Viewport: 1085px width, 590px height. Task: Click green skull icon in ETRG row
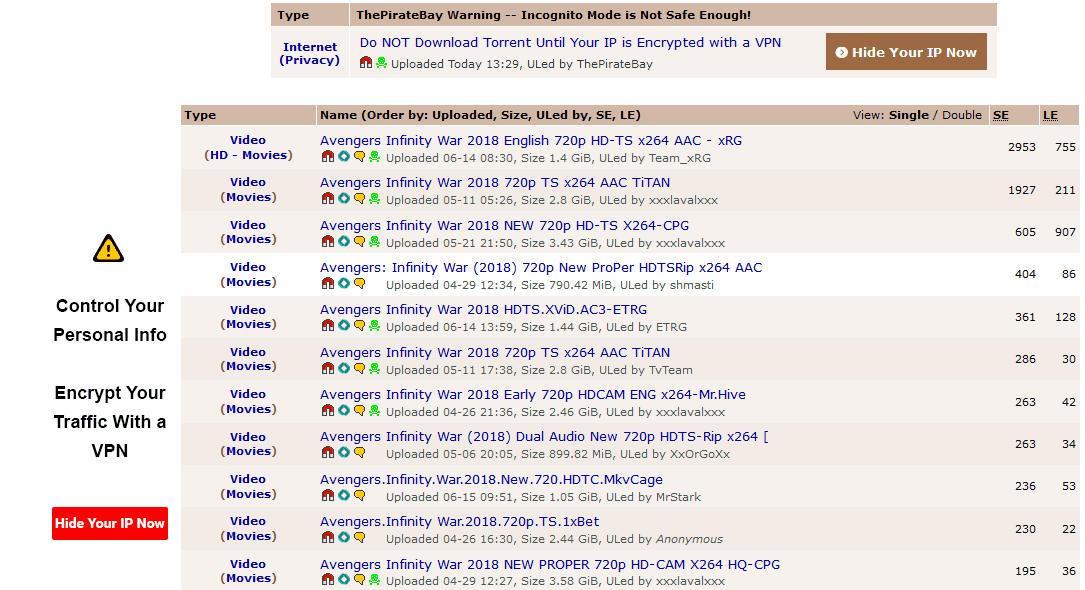(x=374, y=326)
